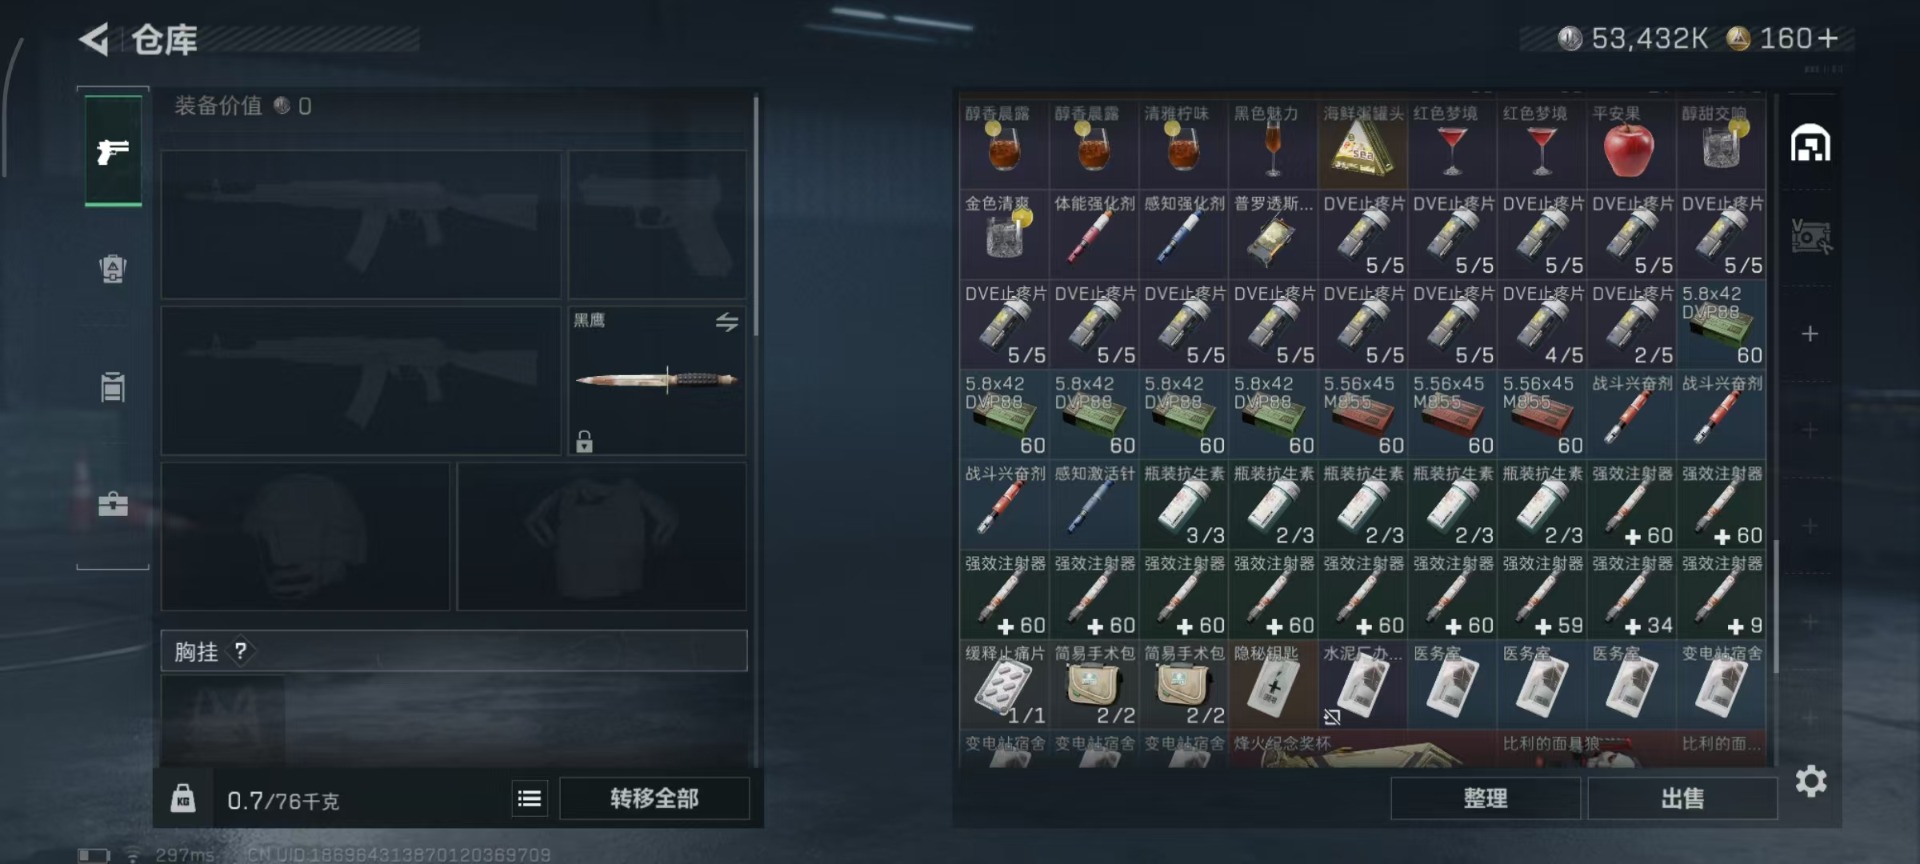Click the 转移全部 button
Image resolution: width=1920 pixels, height=864 pixels.
654,798
